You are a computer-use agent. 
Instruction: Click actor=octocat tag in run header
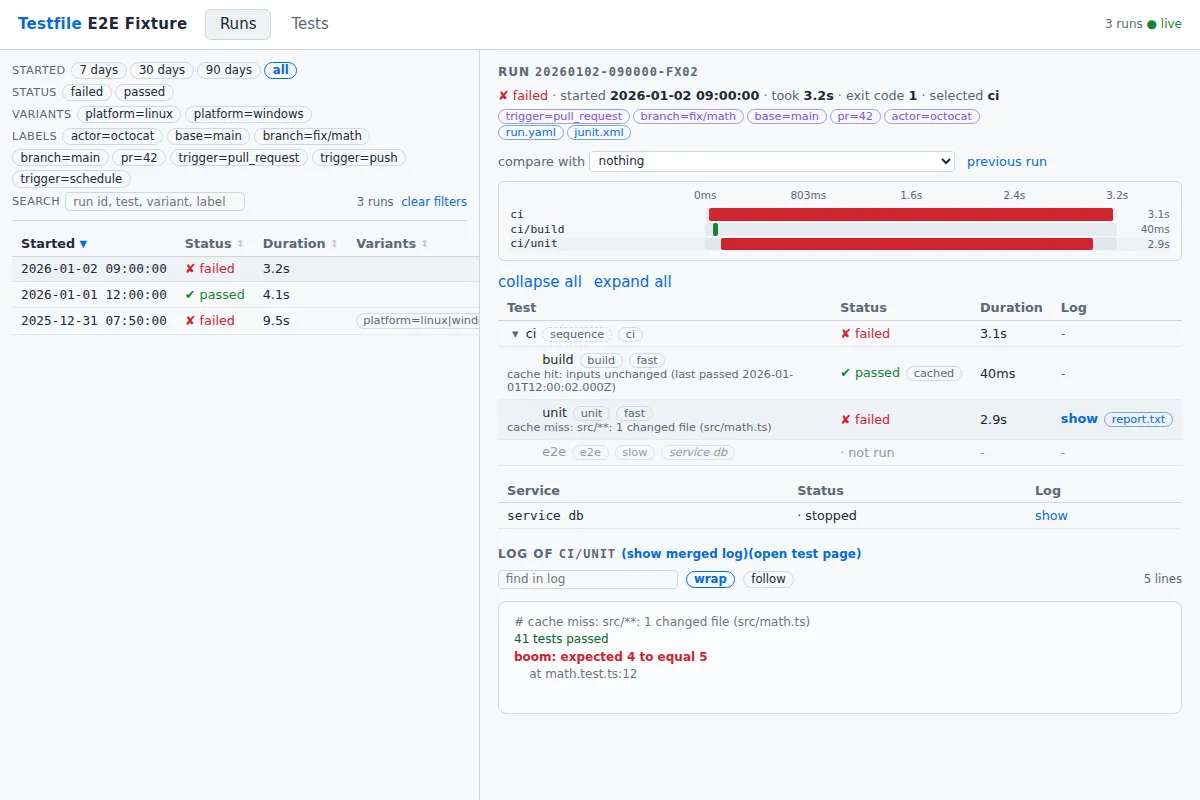tap(932, 116)
